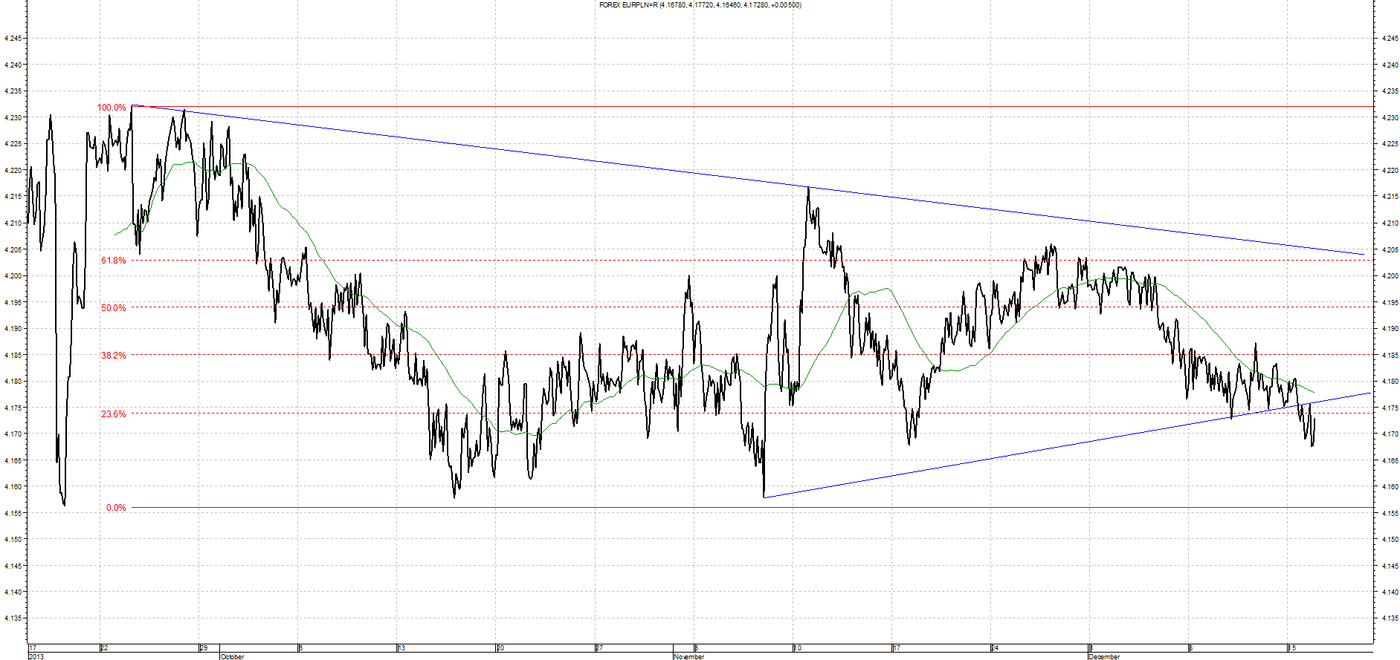Click the green moving average line's right end
The image size is (1400, 660).
(x=1314, y=391)
